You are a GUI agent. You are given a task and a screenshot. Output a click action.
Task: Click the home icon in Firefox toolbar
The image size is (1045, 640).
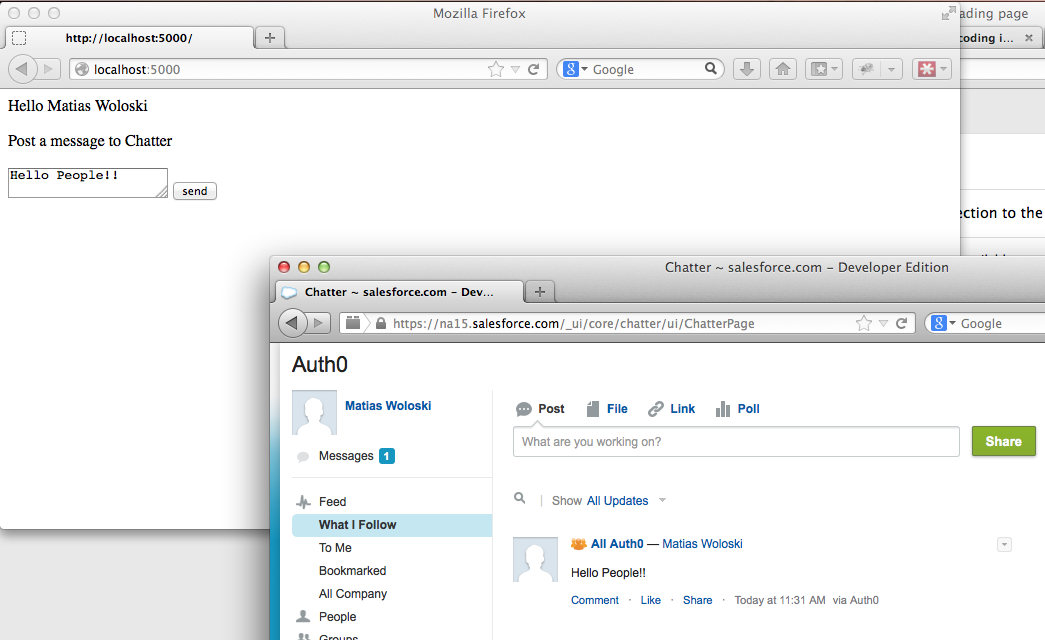[x=783, y=69]
